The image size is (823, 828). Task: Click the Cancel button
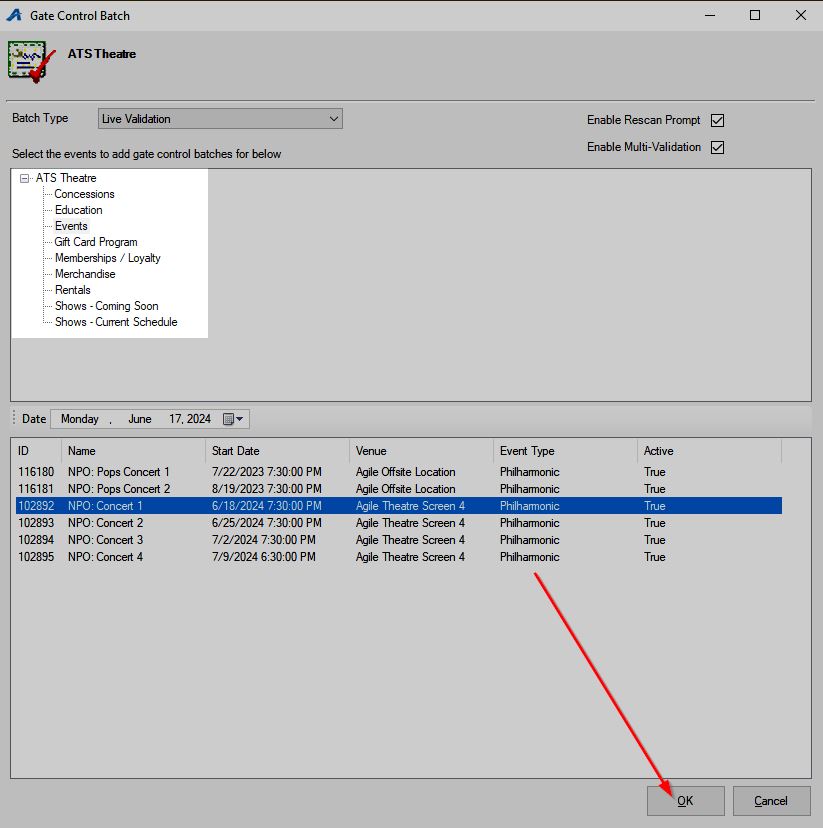pyautogui.click(x=770, y=800)
